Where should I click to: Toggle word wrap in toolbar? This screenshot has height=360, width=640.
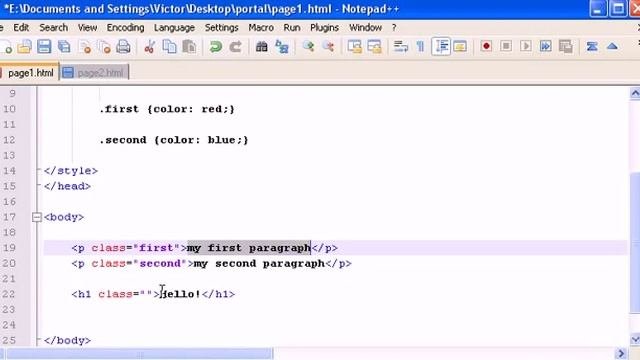coord(400,47)
